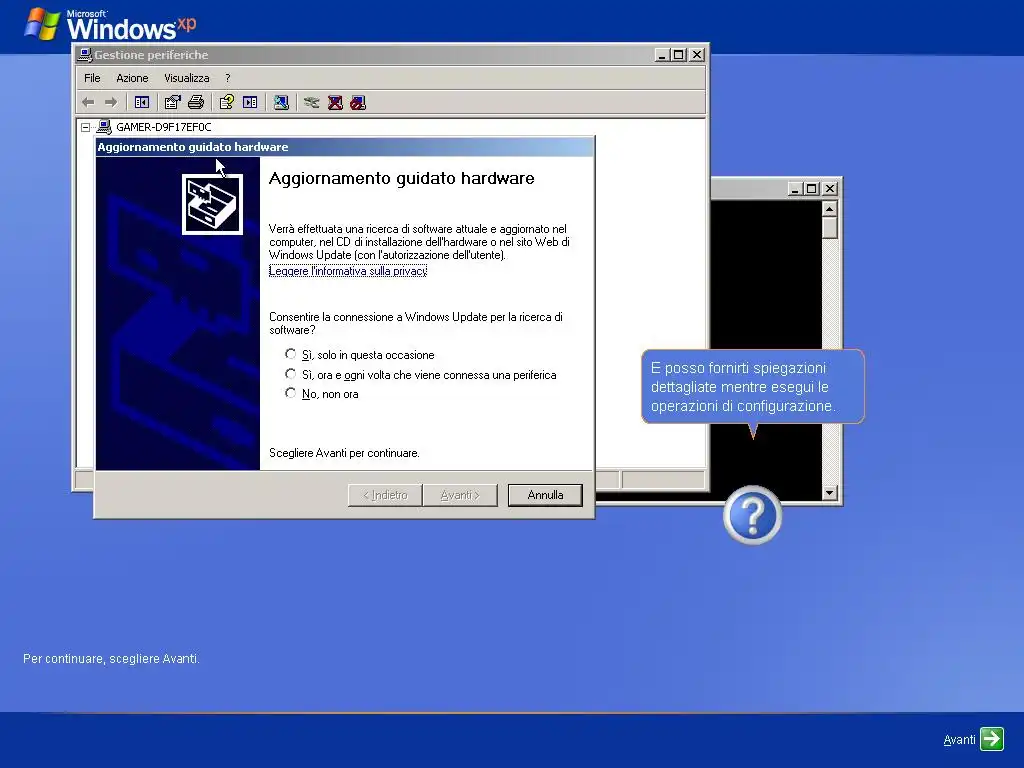Collapse the GAMER-D9F17EF0C tree node
1024x768 pixels.
click(86, 127)
